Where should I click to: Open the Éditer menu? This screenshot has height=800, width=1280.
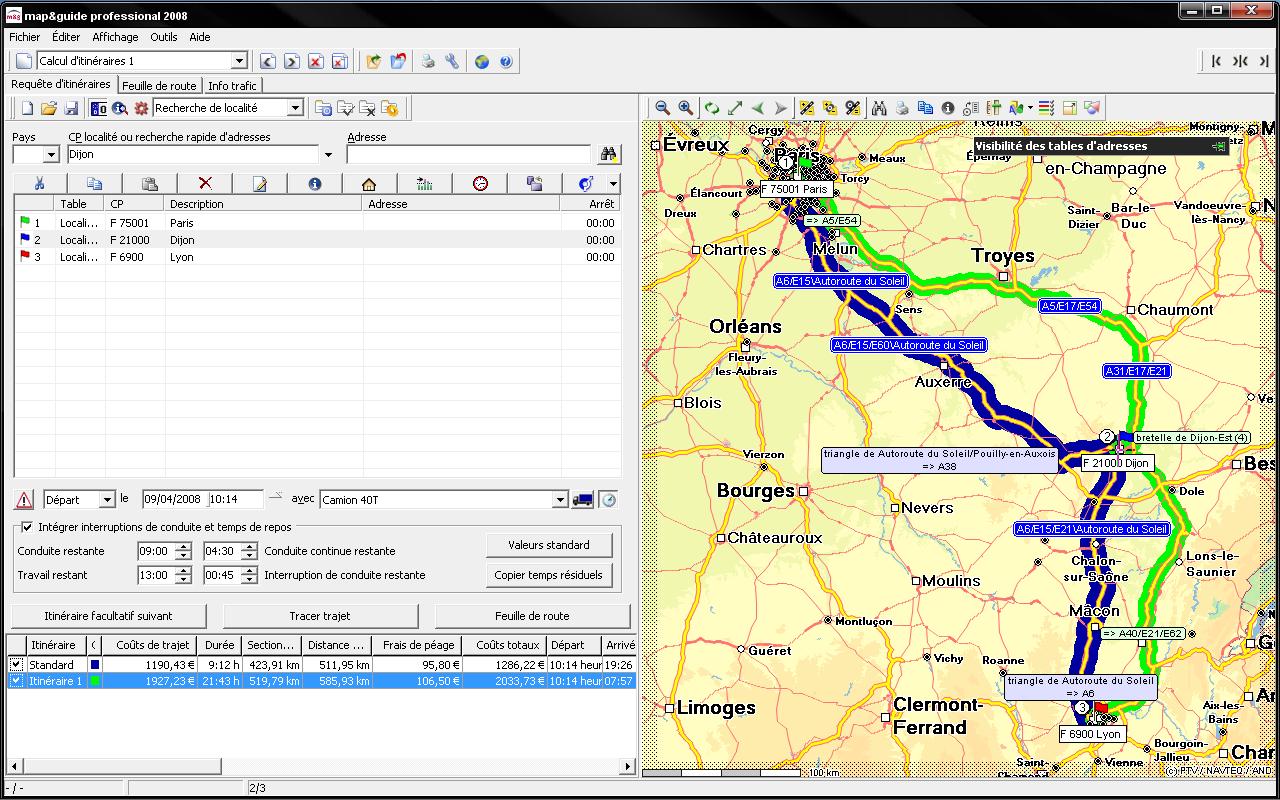coord(66,37)
